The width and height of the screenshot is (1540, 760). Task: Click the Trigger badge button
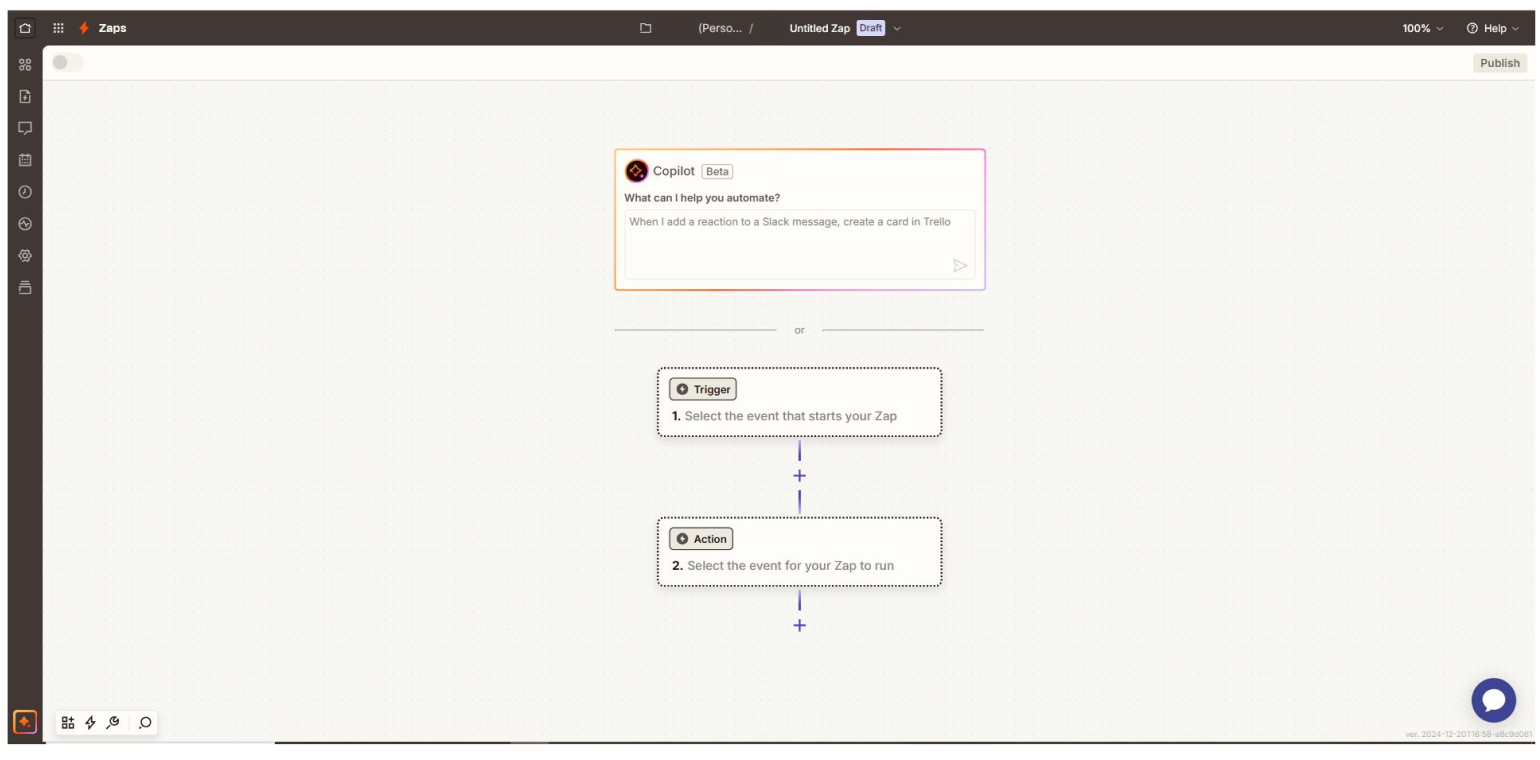coord(703,389)
